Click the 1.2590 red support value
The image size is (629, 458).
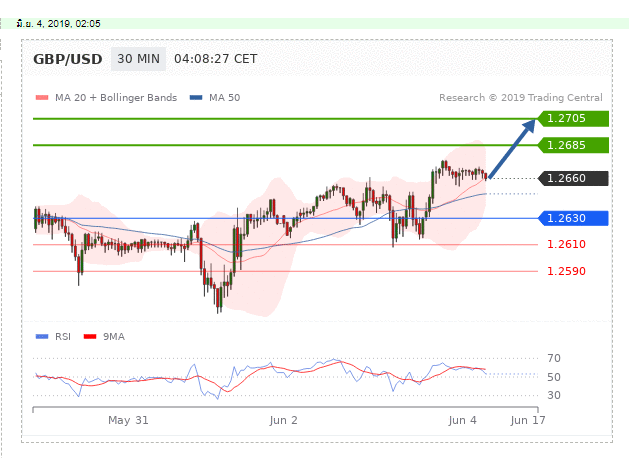point(566,271)
